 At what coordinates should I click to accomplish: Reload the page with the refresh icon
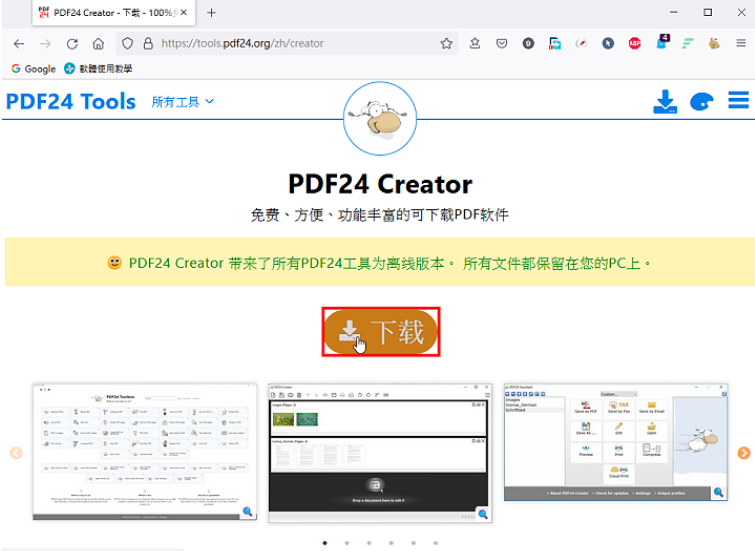pos(72,44)
